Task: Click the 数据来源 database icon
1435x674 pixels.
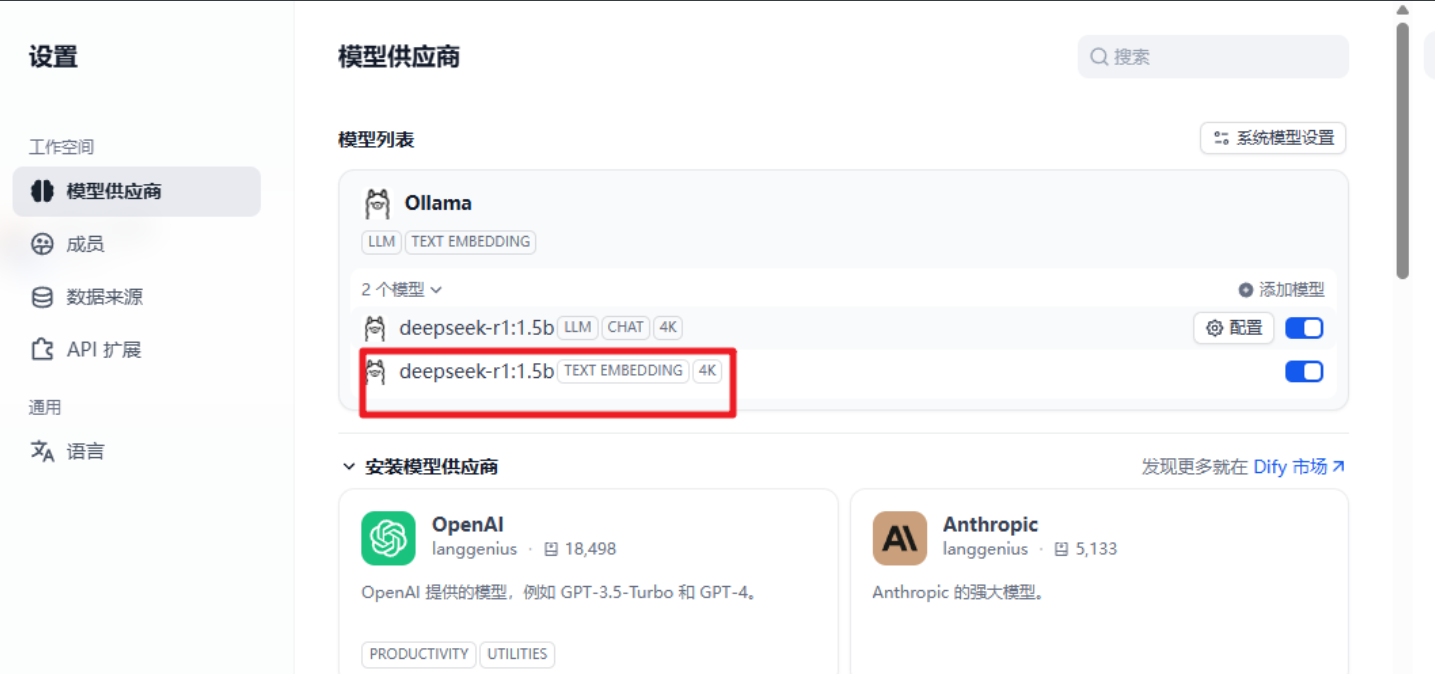Action: 42,297
